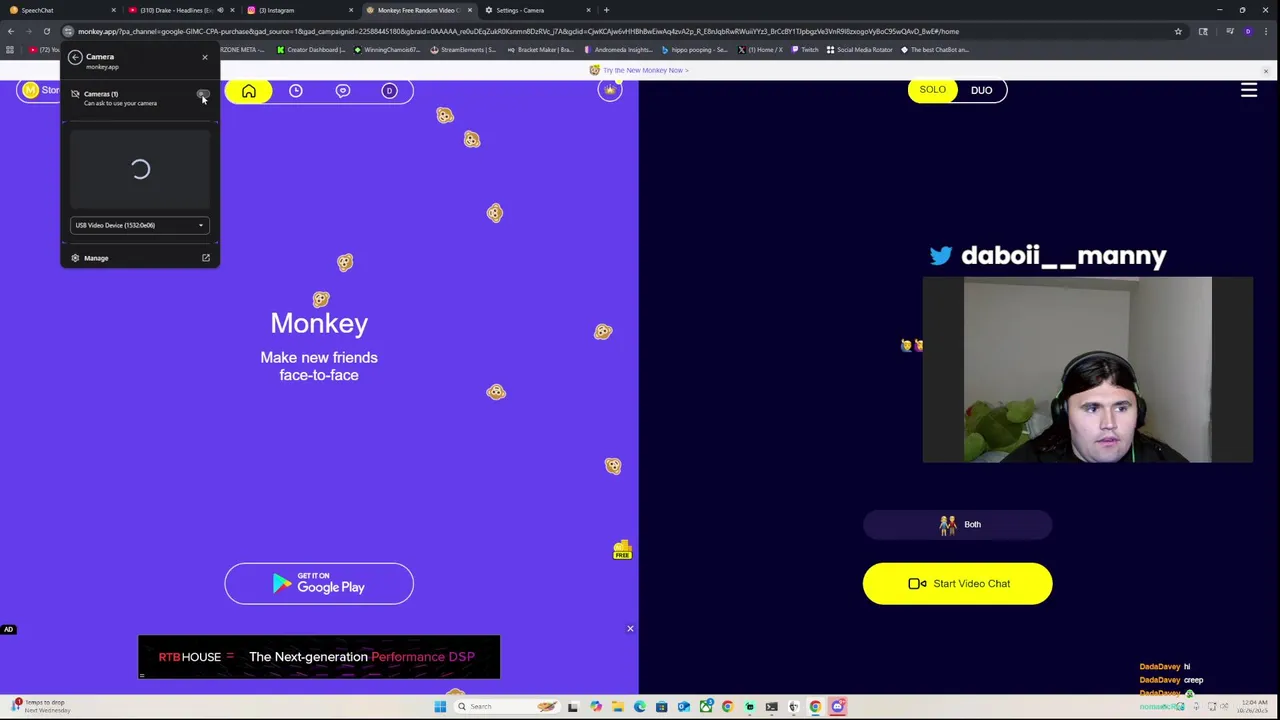Open Twitch bookmark
Image resolution: width=1280 pixels, height=720 pixels.
(805, 50)
